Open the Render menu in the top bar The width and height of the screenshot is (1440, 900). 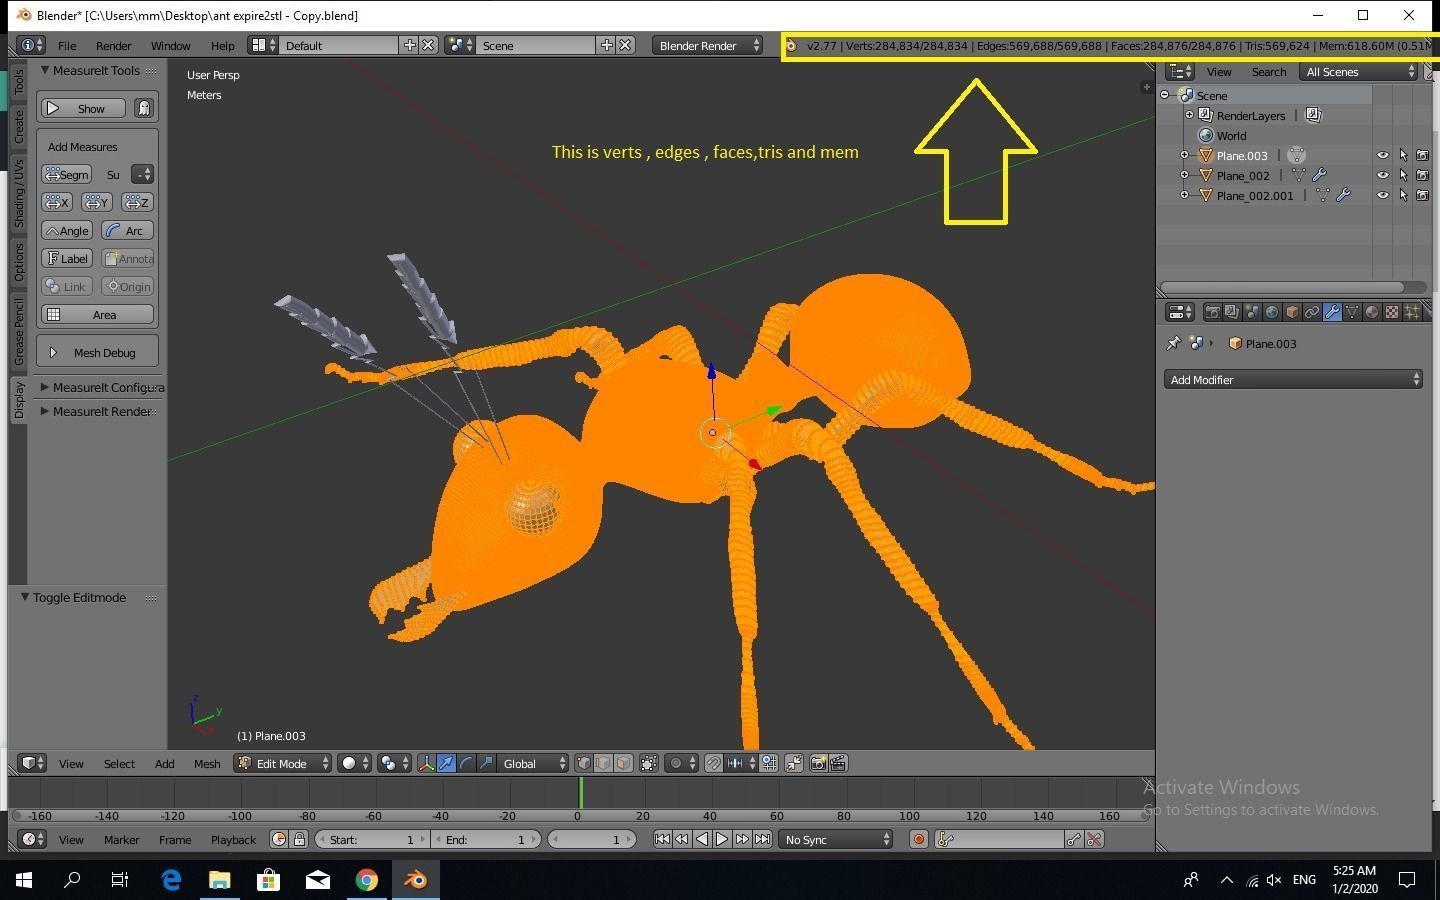113,45
